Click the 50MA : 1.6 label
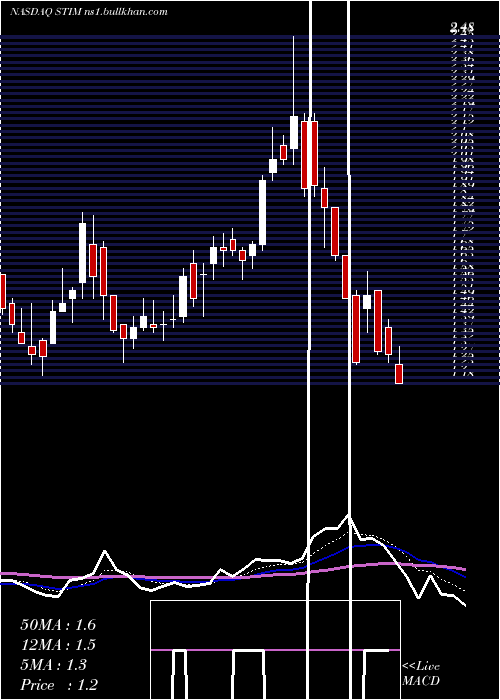500x700 pixels. click(x=58, y=625)
